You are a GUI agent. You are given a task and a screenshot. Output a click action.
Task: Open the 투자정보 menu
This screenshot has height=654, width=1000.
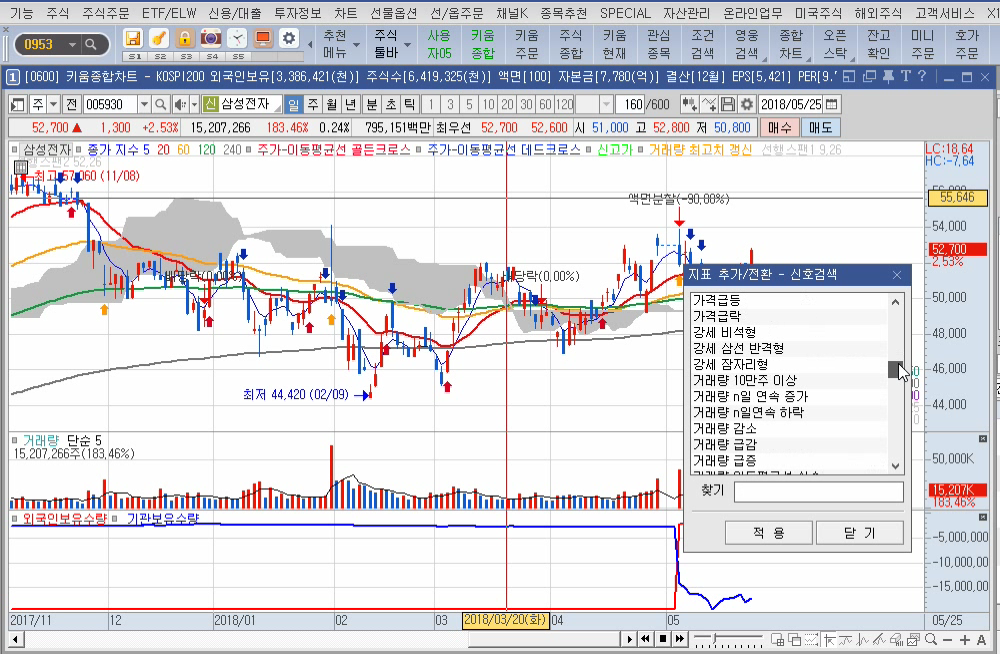tap(297, 13)
